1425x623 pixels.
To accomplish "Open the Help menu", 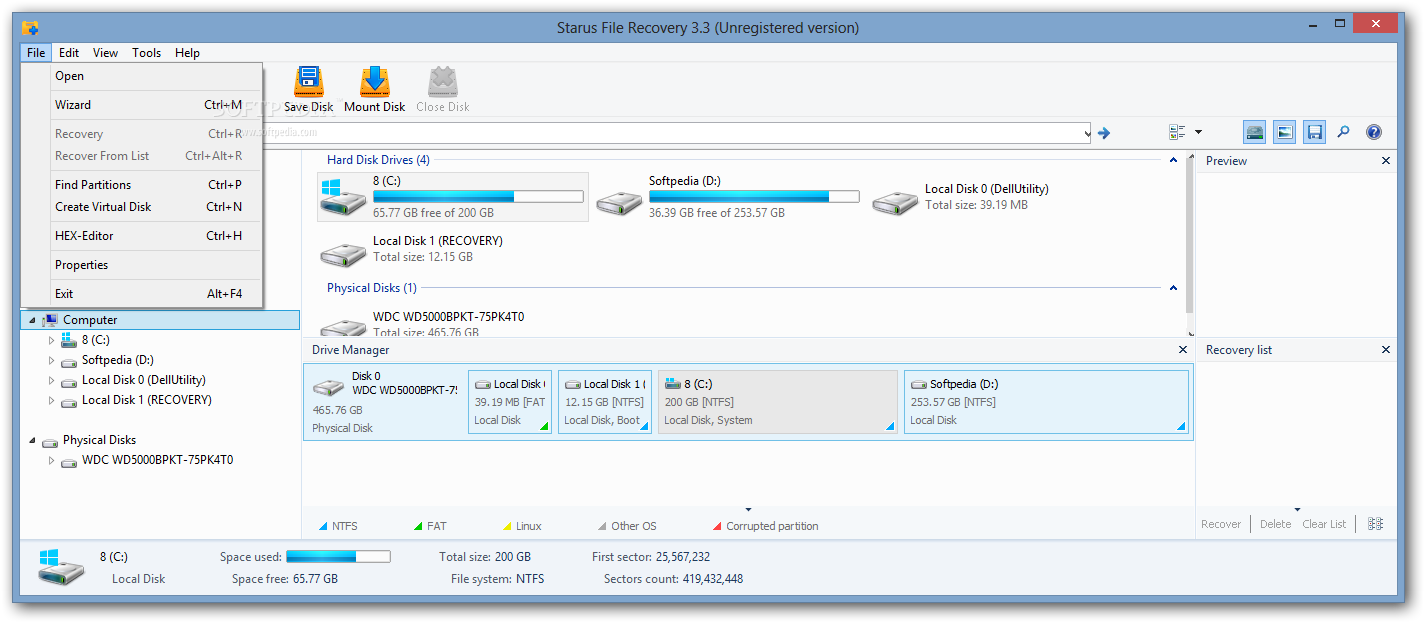I will [187, 53].
